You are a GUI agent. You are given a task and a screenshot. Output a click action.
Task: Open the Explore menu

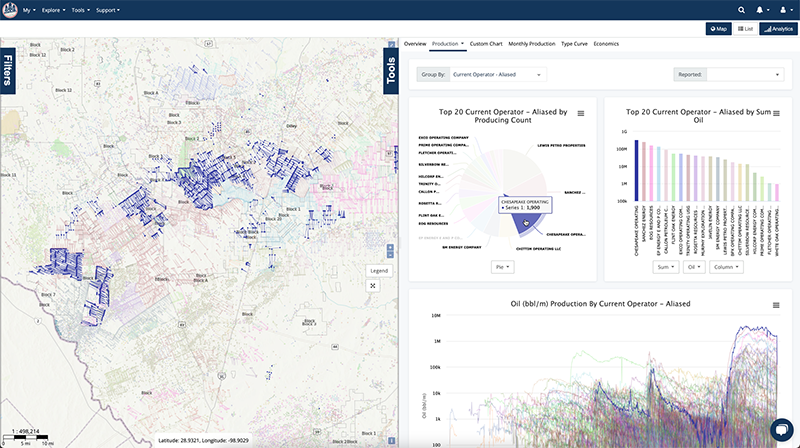53,9
